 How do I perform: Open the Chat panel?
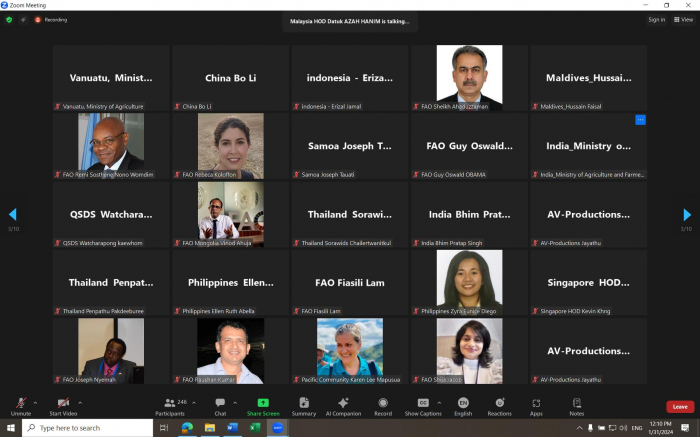(220, 404)
